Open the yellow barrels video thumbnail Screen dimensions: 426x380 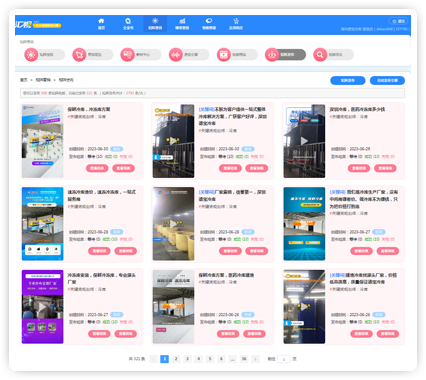[173, 224]
